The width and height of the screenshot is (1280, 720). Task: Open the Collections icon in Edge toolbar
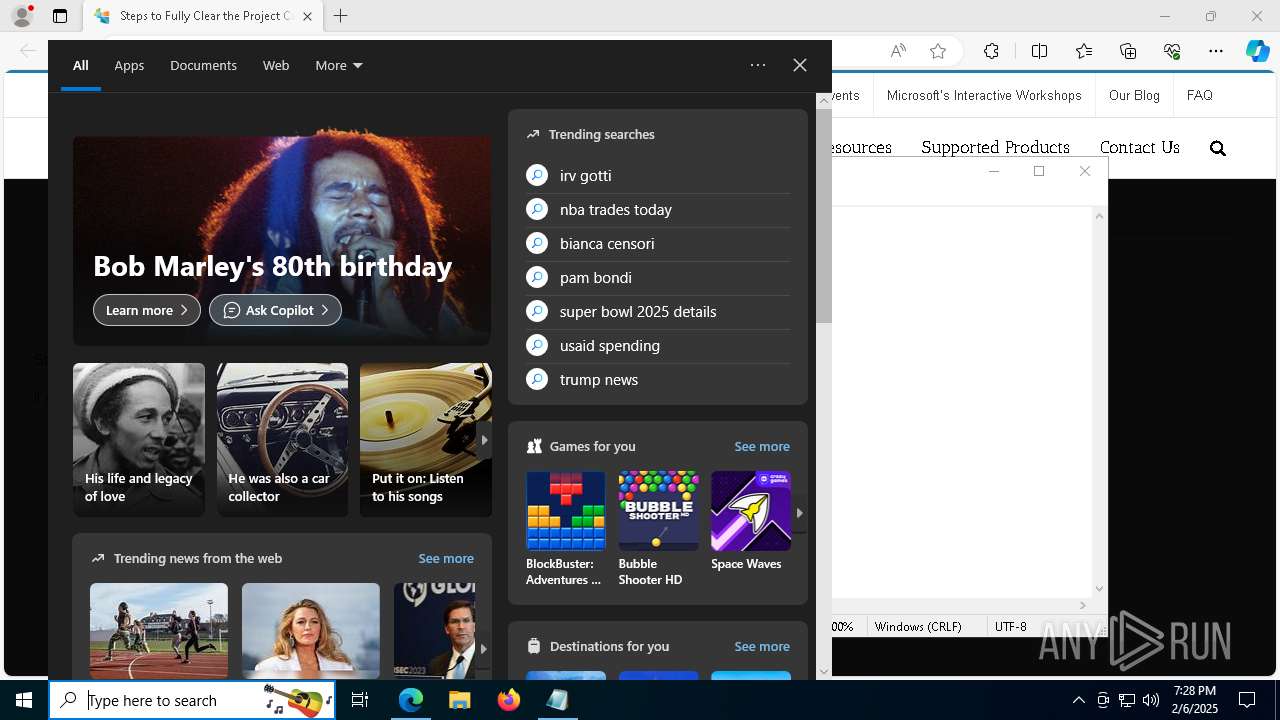[x=1128, y=51]
